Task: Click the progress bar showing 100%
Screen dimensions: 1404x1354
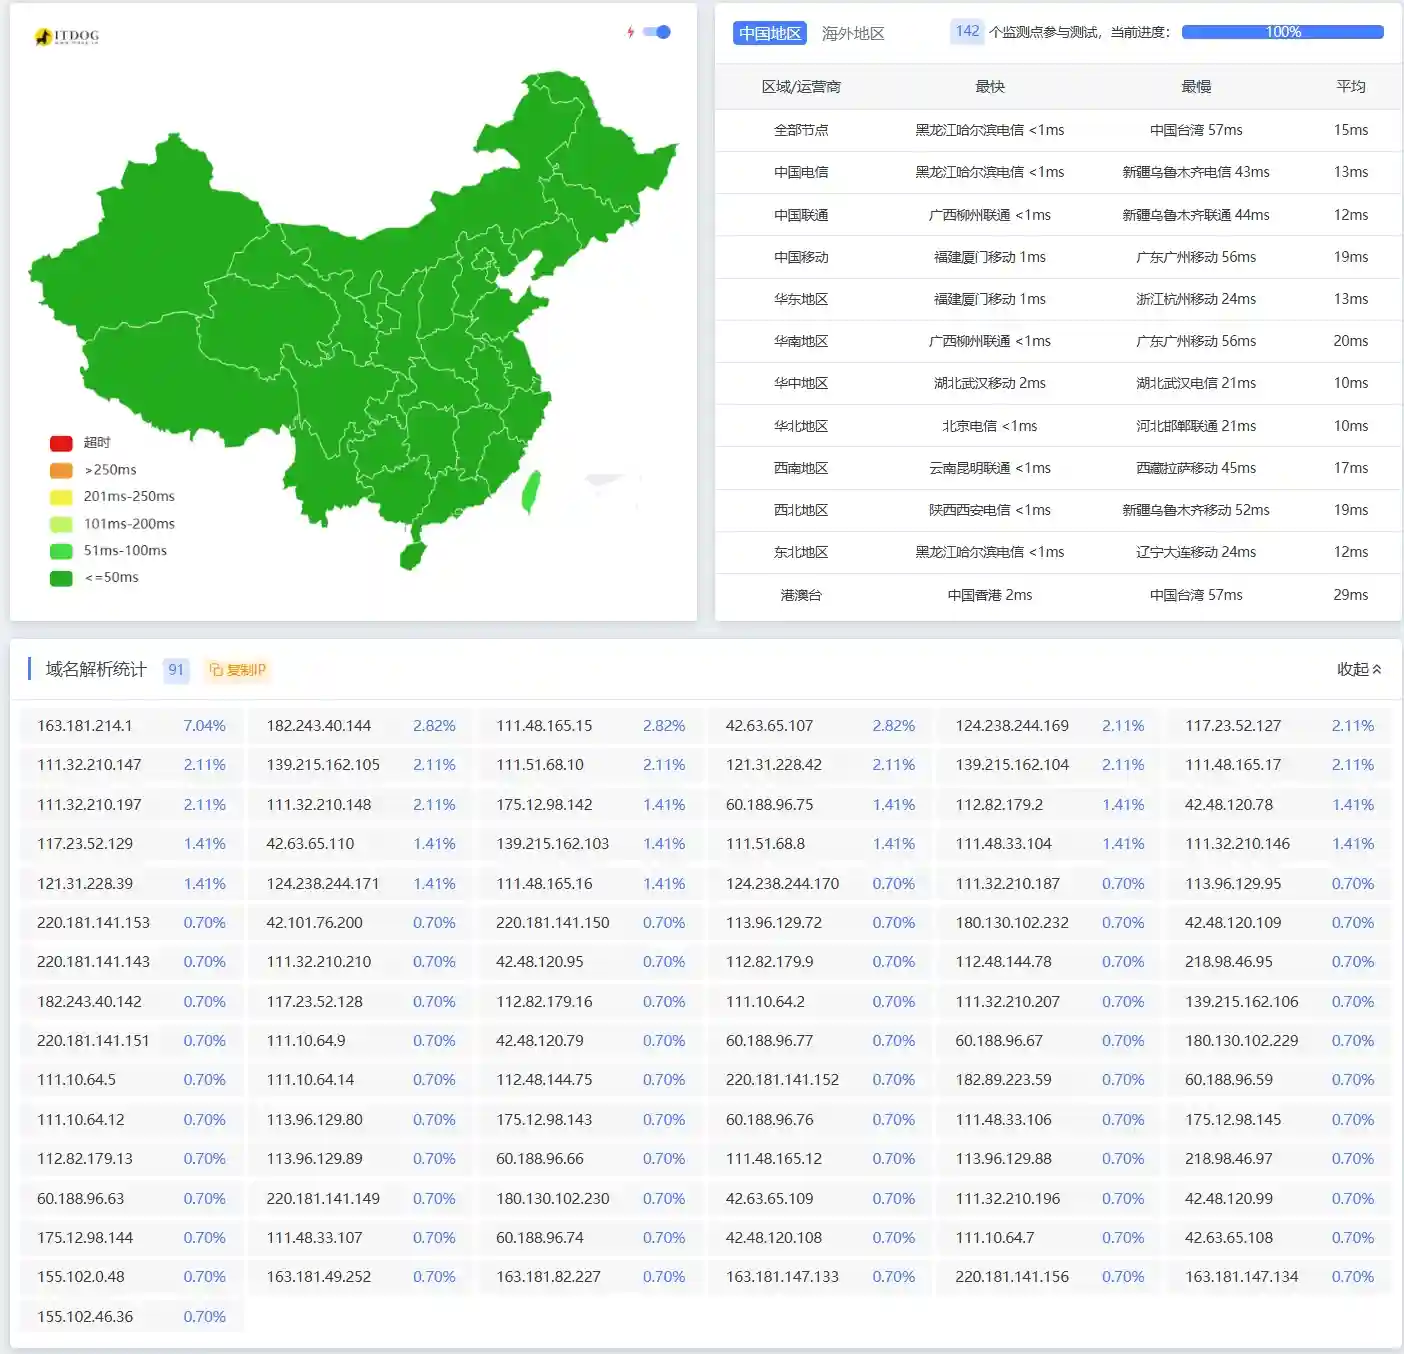Action: click(x=1283, y=31)
